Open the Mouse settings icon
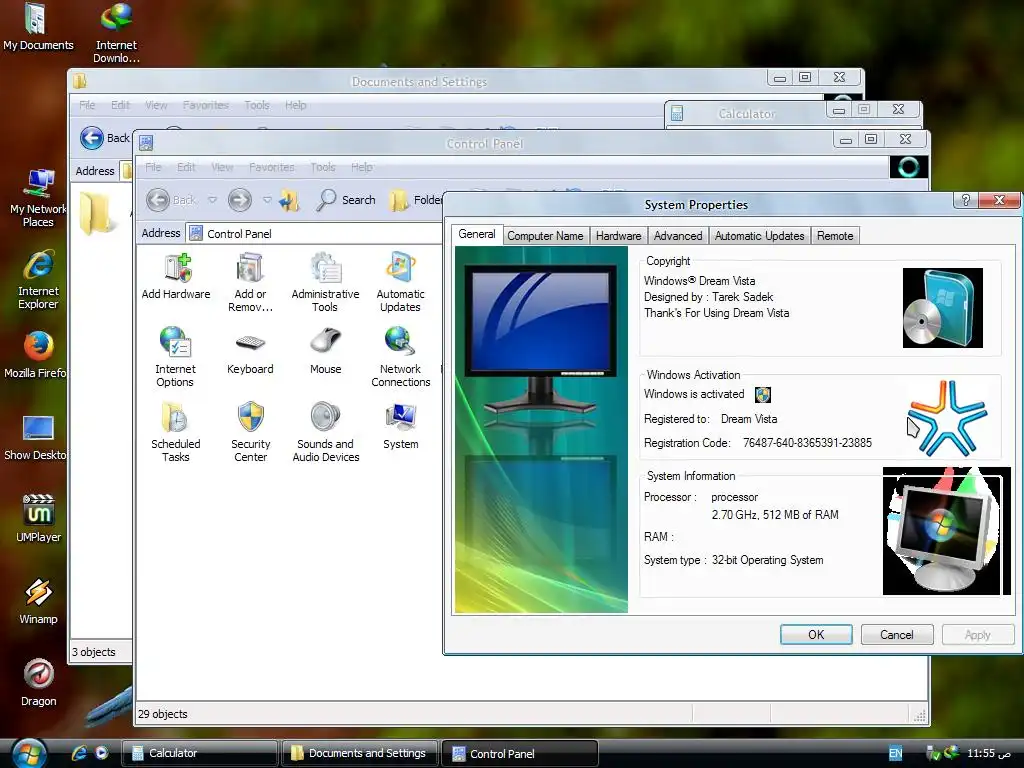The width and height of the screenshot is (1024, 768). (x=325, y=351)
